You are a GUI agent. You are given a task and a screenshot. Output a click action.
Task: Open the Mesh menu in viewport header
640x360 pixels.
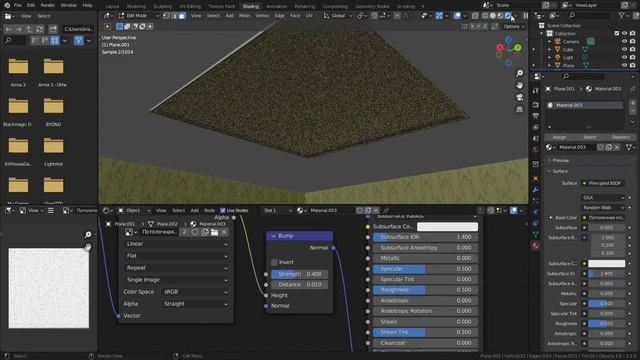244,16
